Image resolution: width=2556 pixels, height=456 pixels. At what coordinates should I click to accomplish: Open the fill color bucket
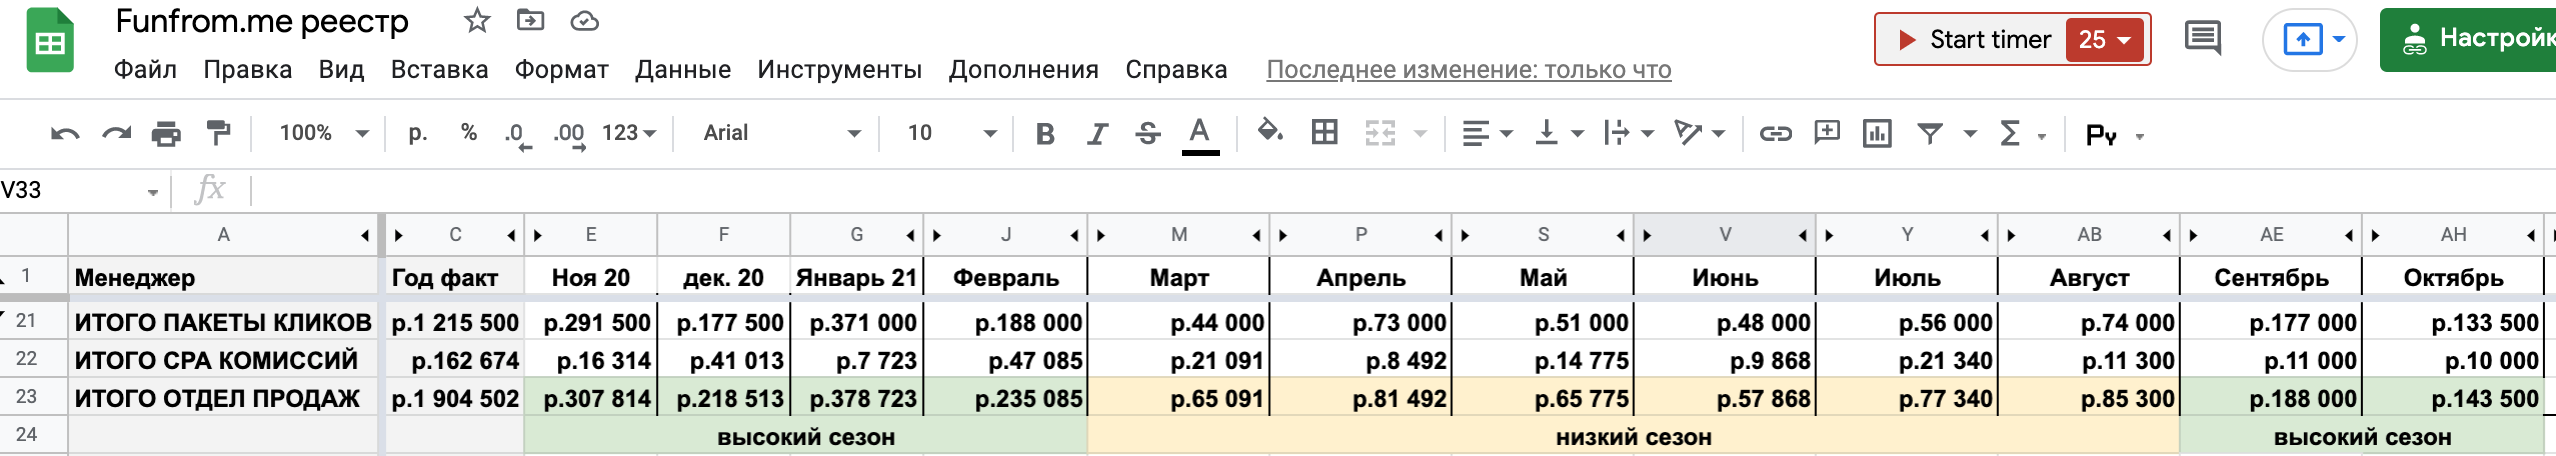[1270, 132]
